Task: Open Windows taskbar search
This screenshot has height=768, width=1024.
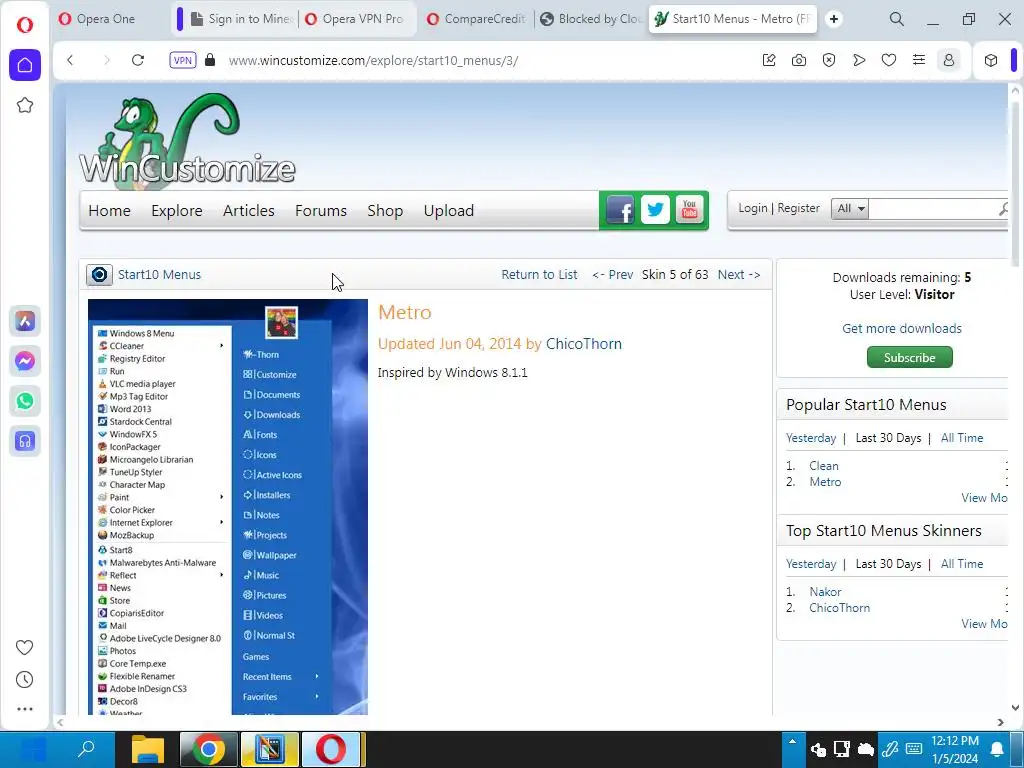Action: 86,749
